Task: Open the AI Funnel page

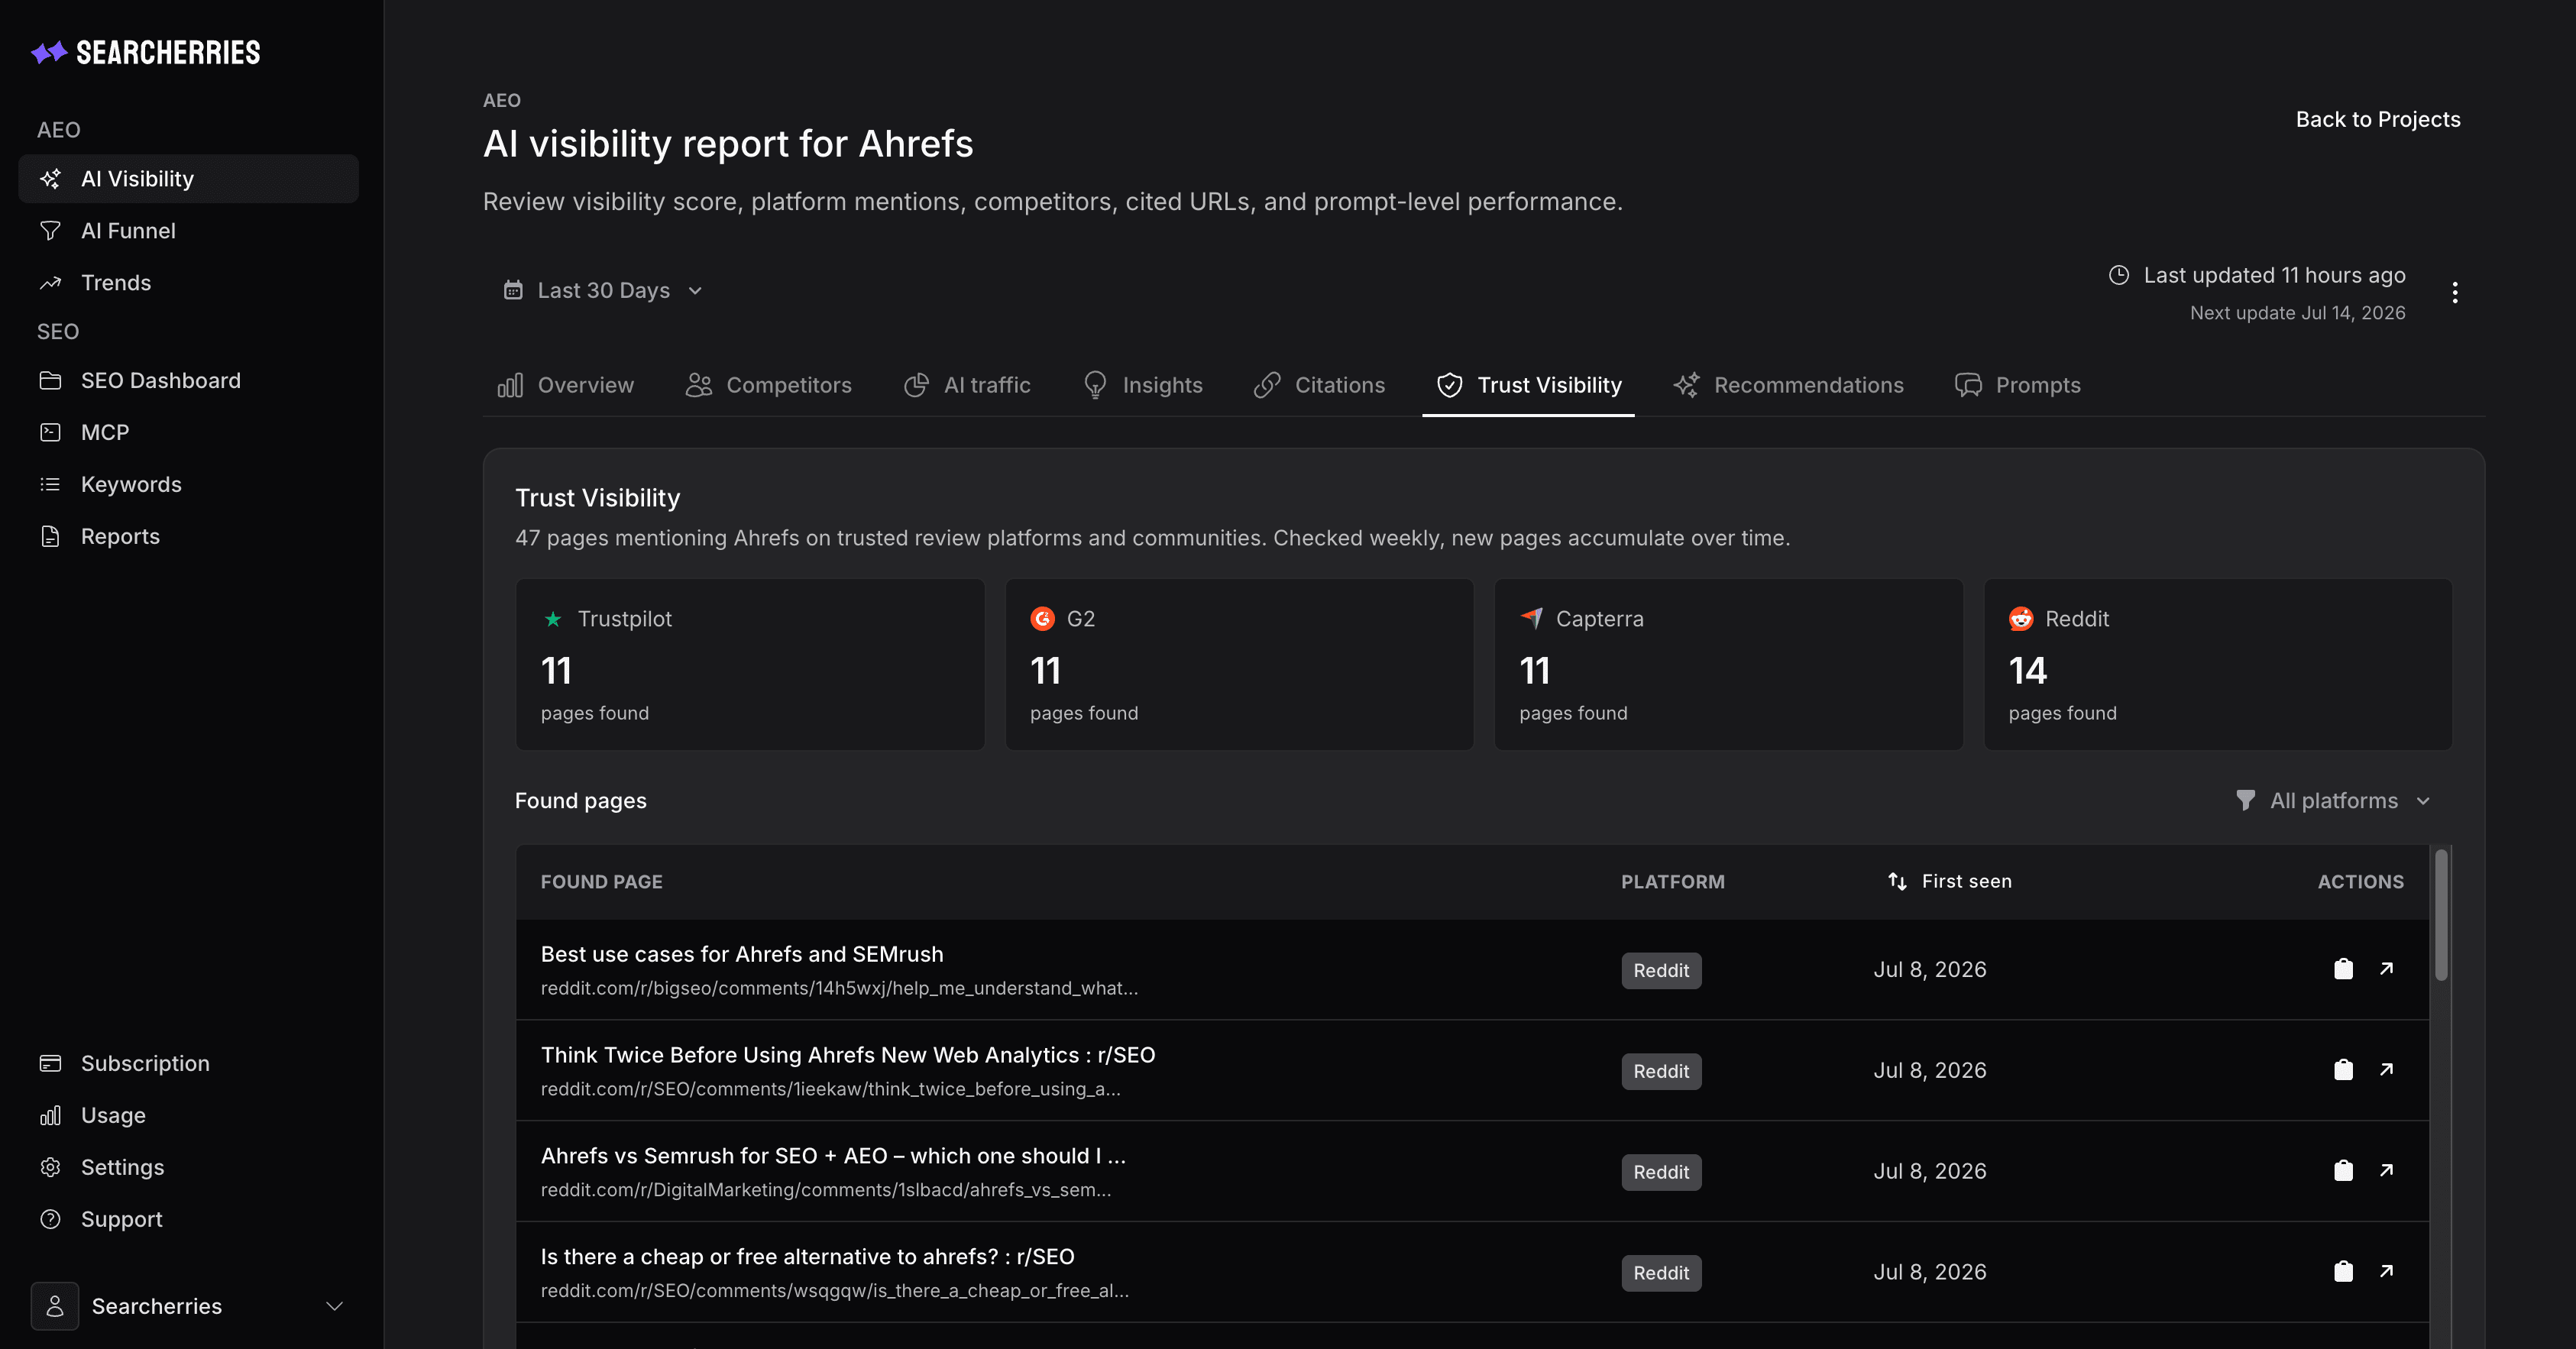Action: (x=188, y=231)
